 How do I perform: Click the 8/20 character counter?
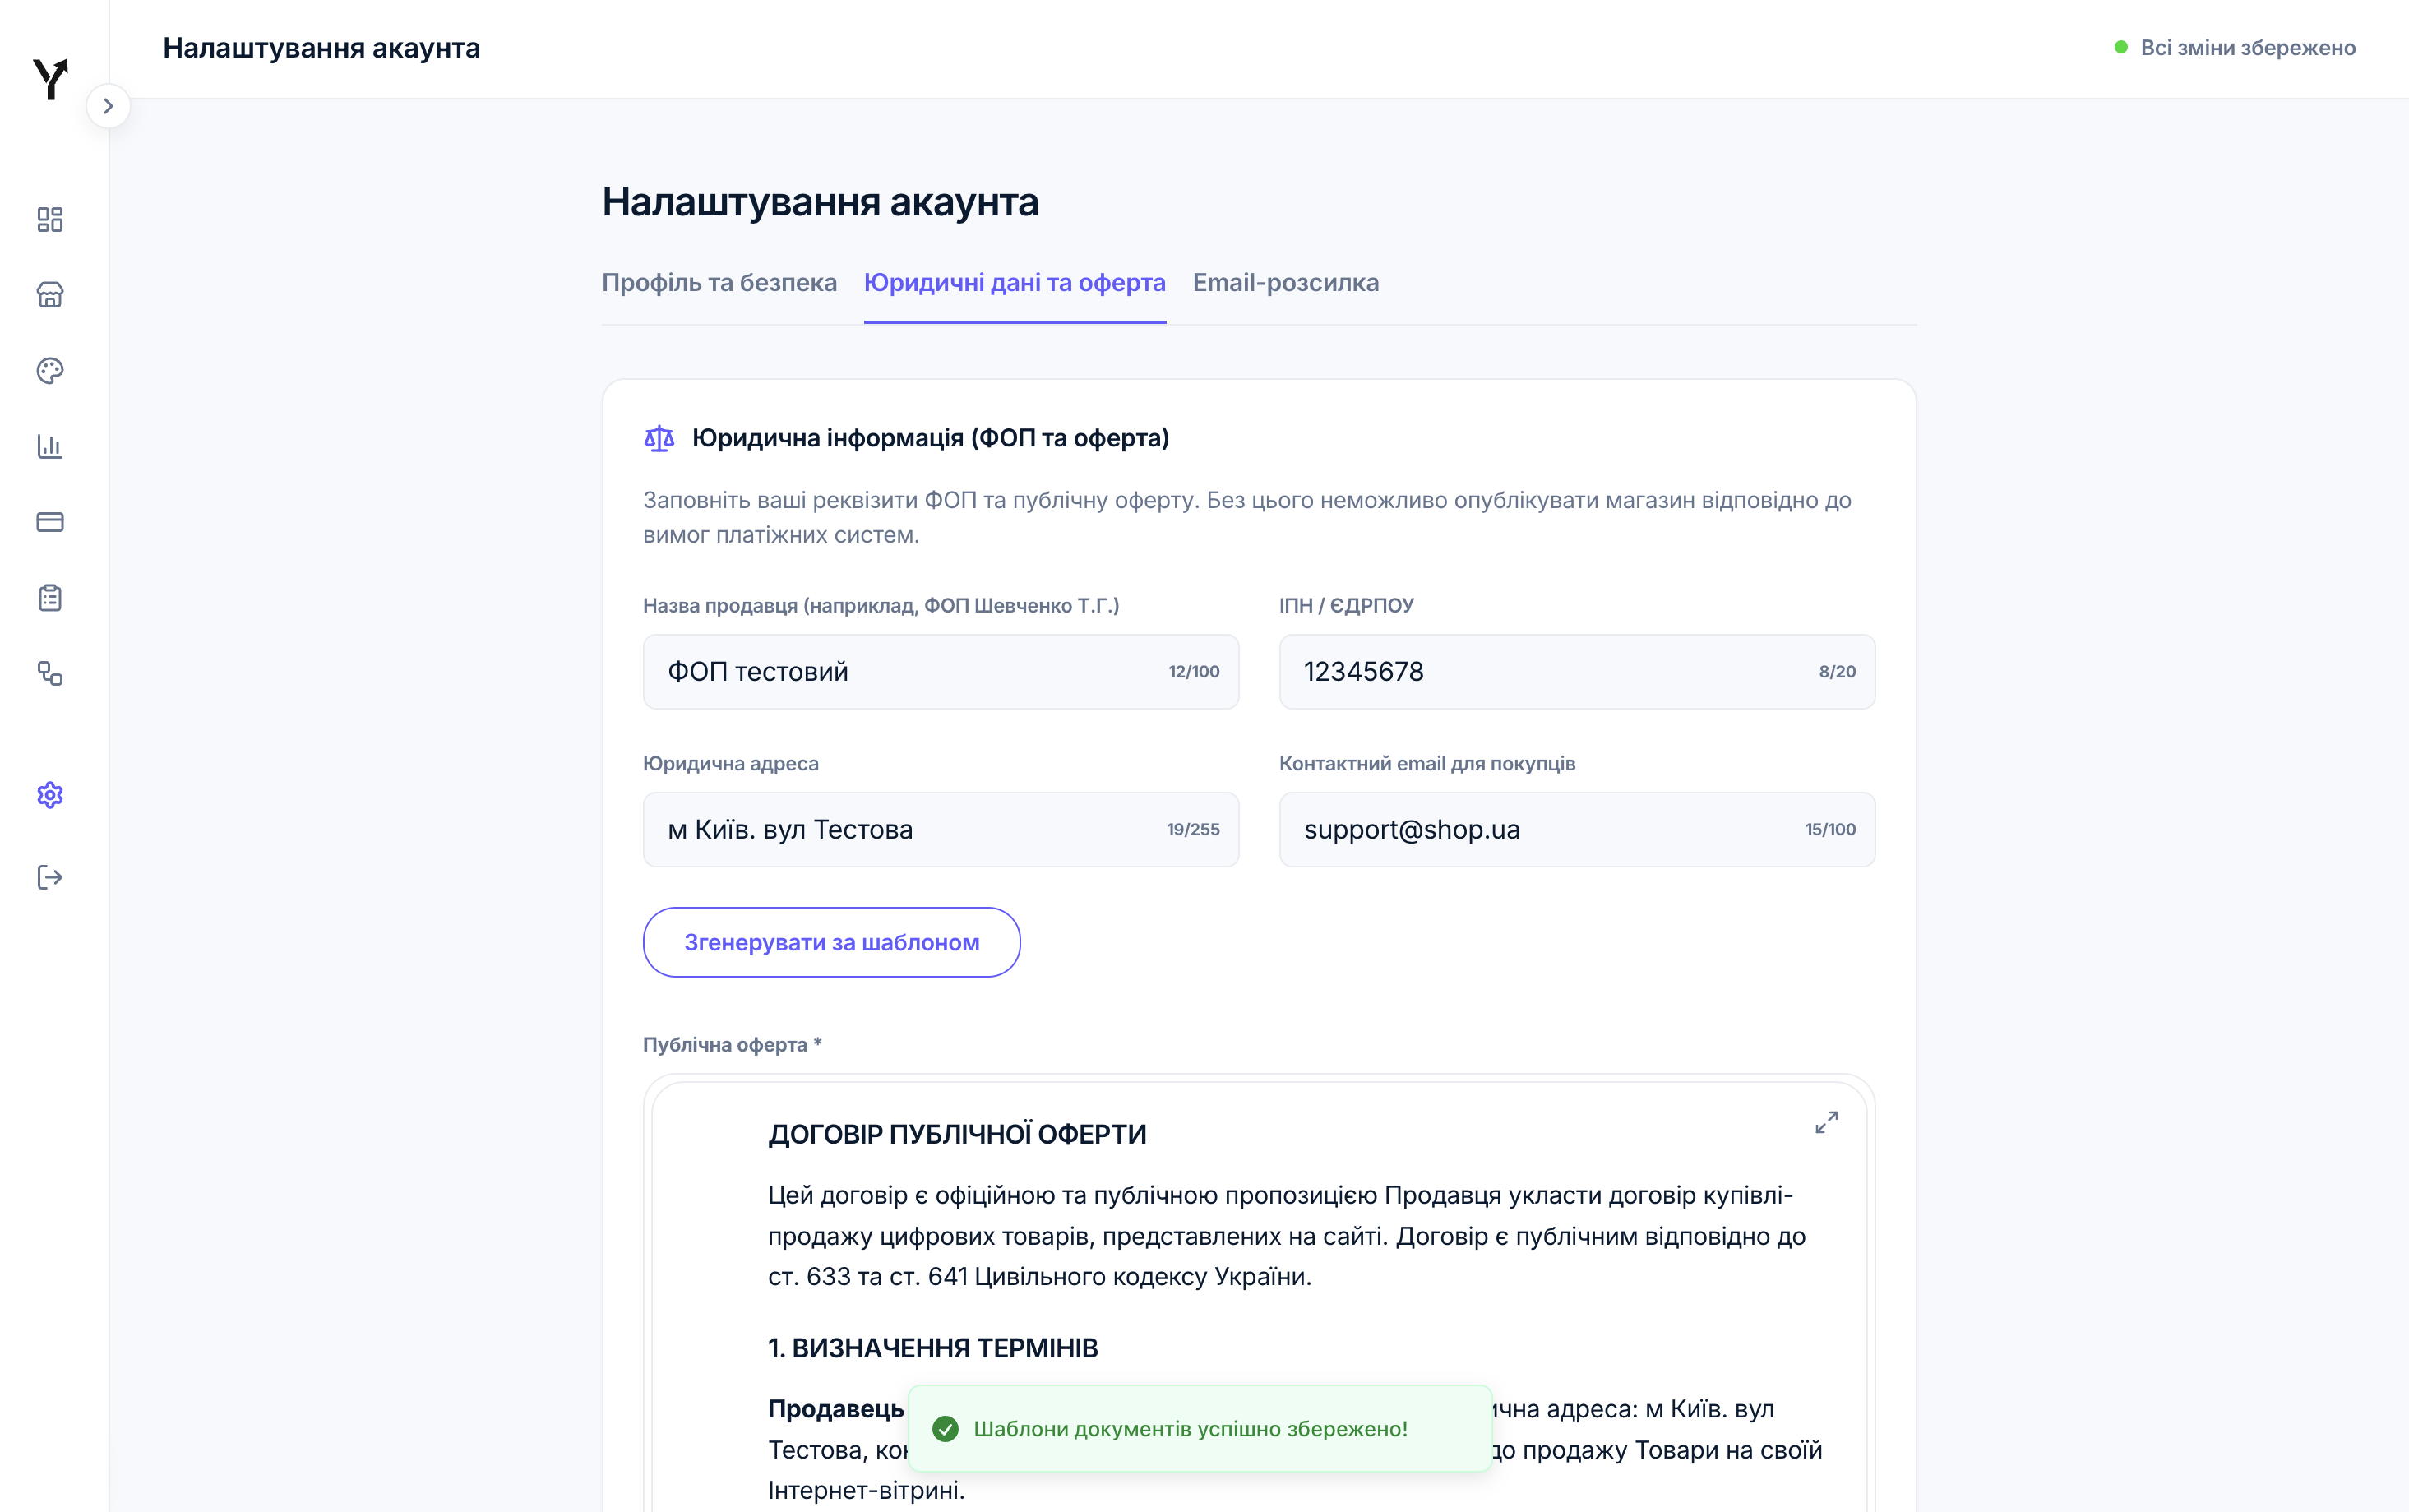[1837, 672]
